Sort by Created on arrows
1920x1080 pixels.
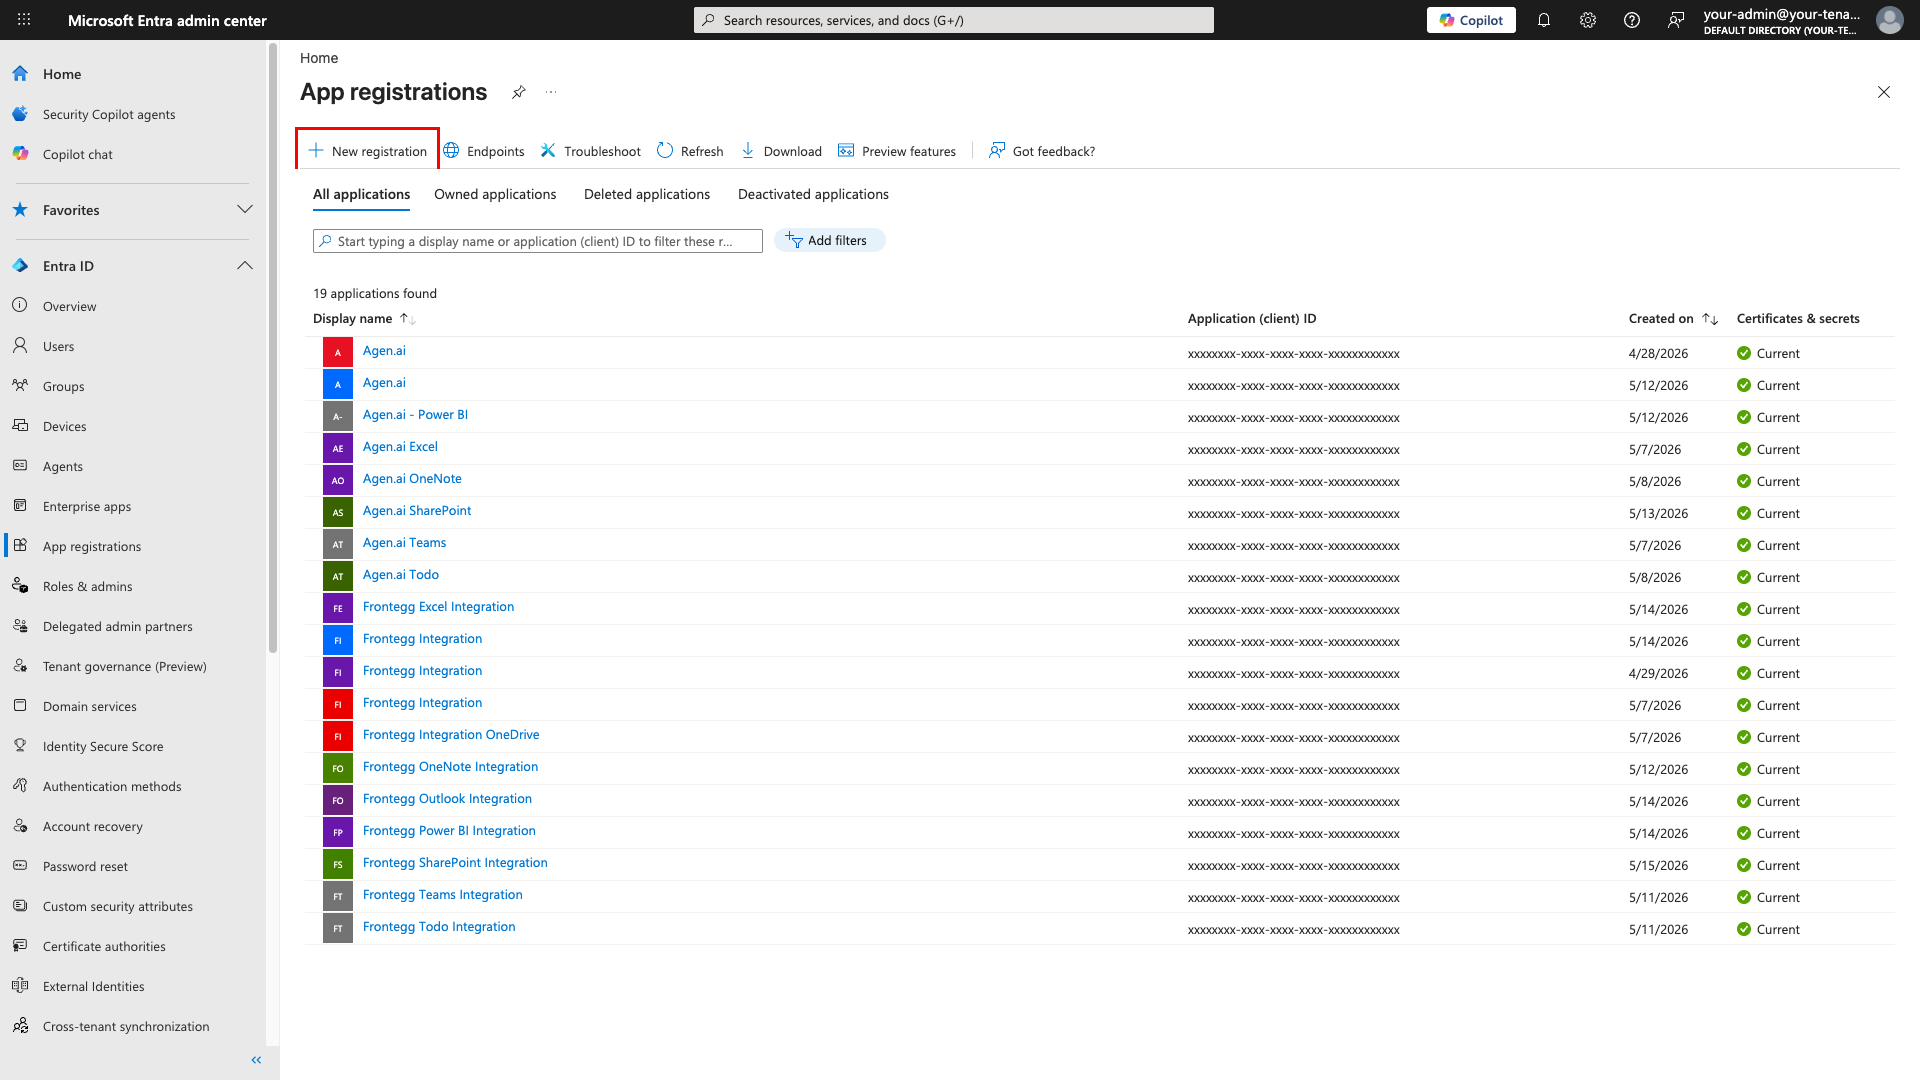[1710, 319]
